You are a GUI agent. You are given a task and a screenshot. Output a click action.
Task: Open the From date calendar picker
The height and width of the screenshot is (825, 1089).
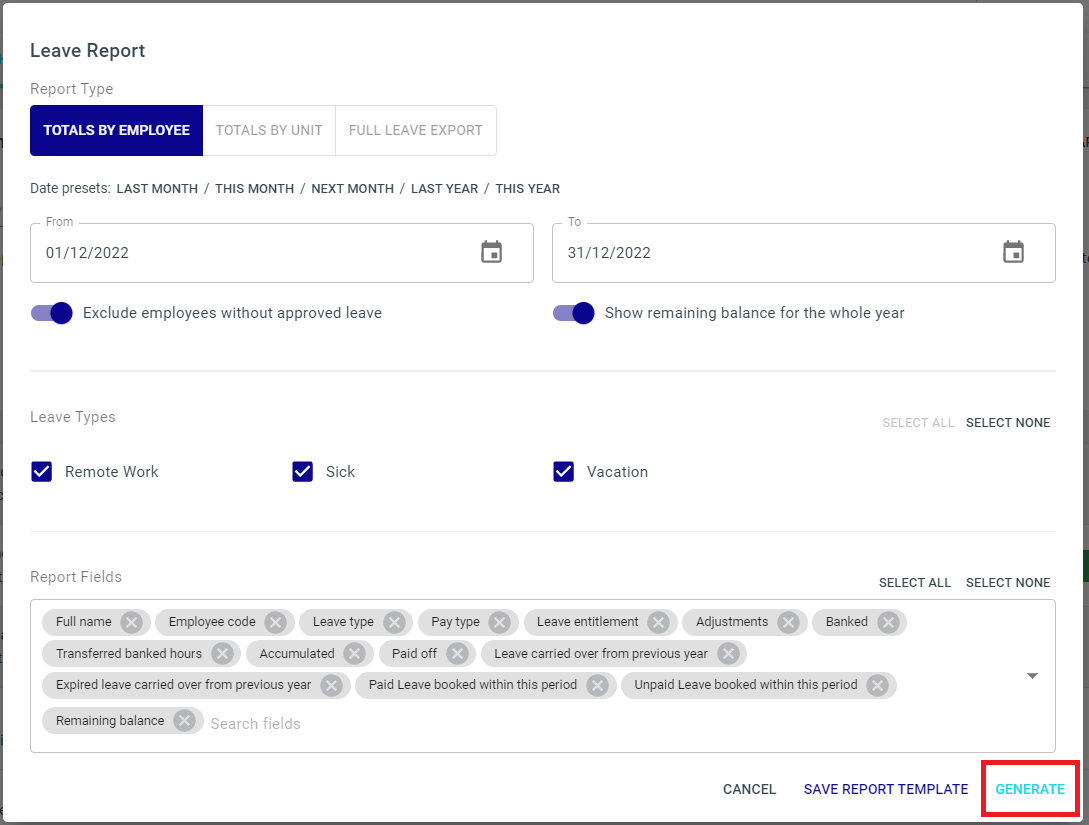click(492, 252)
